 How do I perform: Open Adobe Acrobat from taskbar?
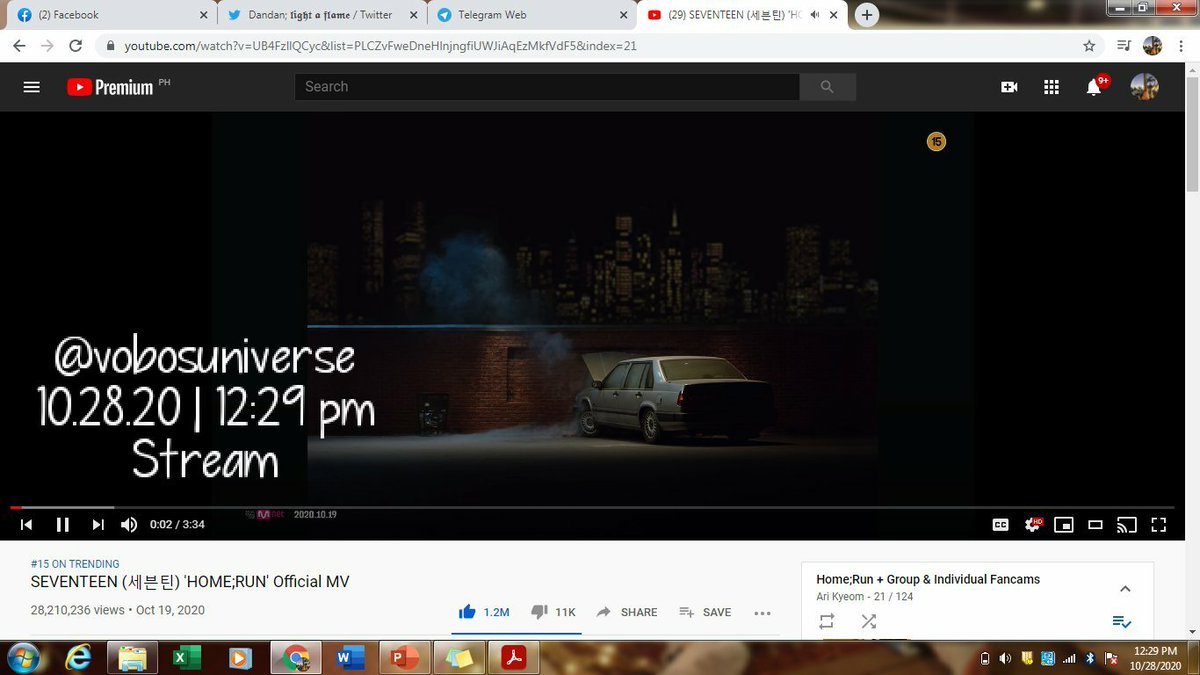coord(512,658)
